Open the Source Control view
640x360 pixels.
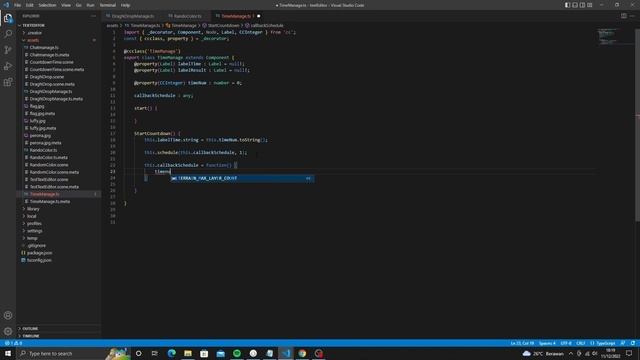pos(8,50)
